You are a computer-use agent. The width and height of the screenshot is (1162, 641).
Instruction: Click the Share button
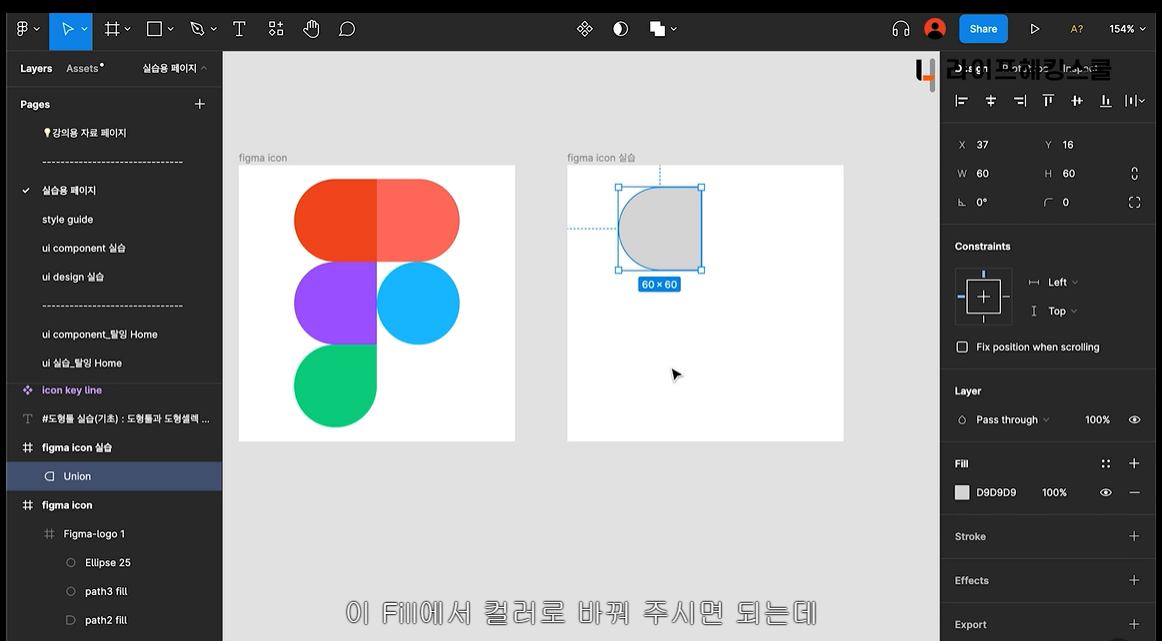[983, 29]
